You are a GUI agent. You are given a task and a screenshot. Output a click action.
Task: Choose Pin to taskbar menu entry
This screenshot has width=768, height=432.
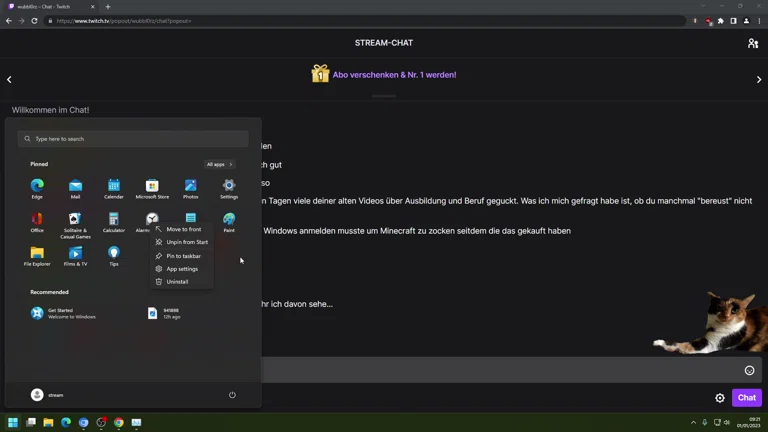(182, 256)
